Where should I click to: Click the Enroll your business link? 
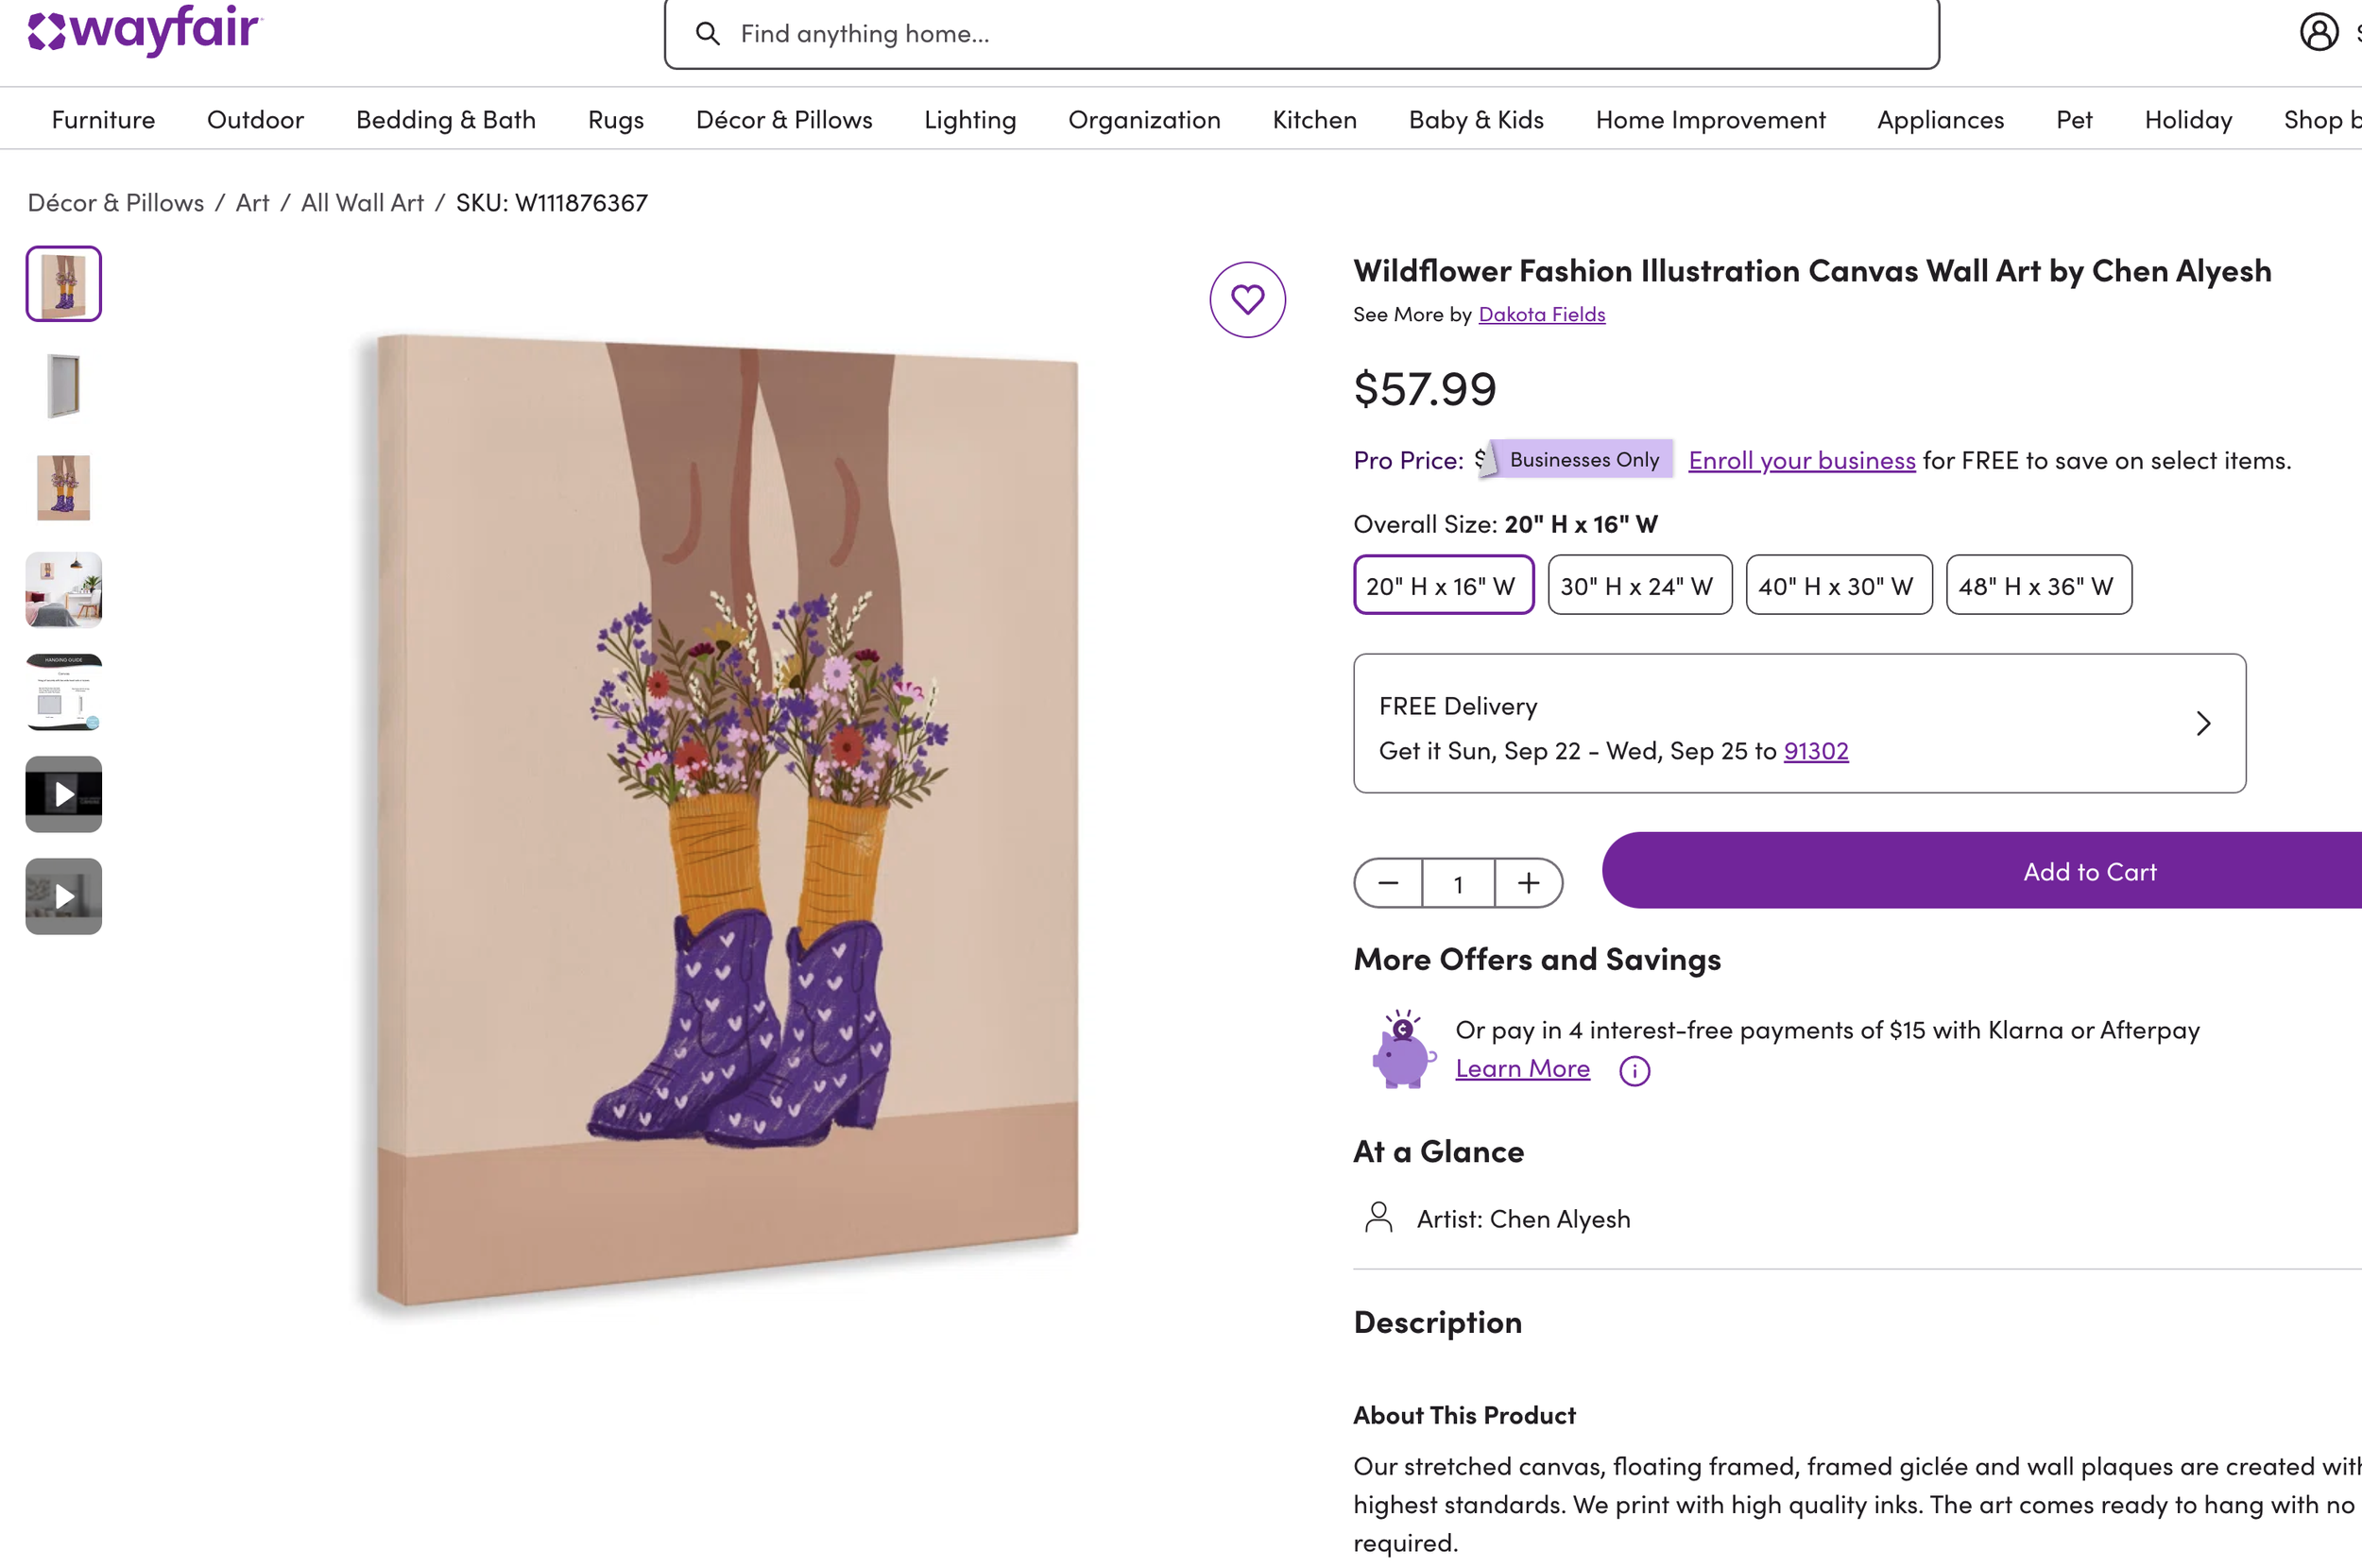coord(1801,460)
